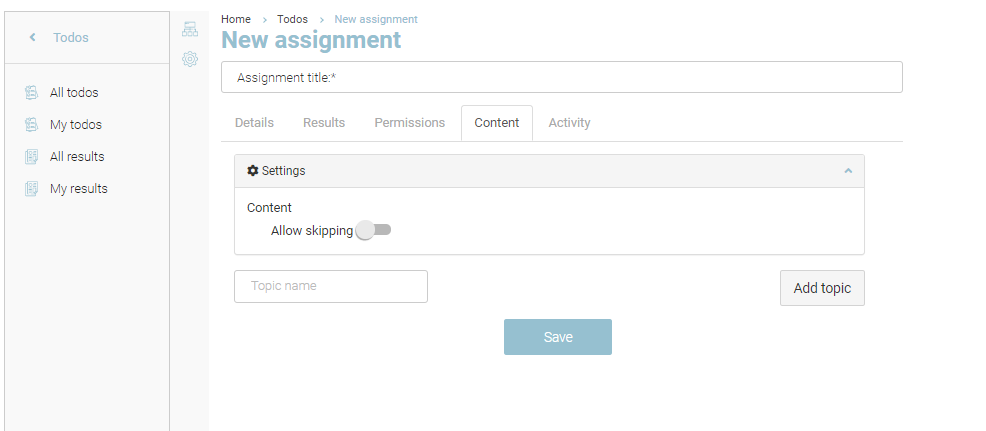Collapse the Settings panel with chevron

(x=848, y=171)
